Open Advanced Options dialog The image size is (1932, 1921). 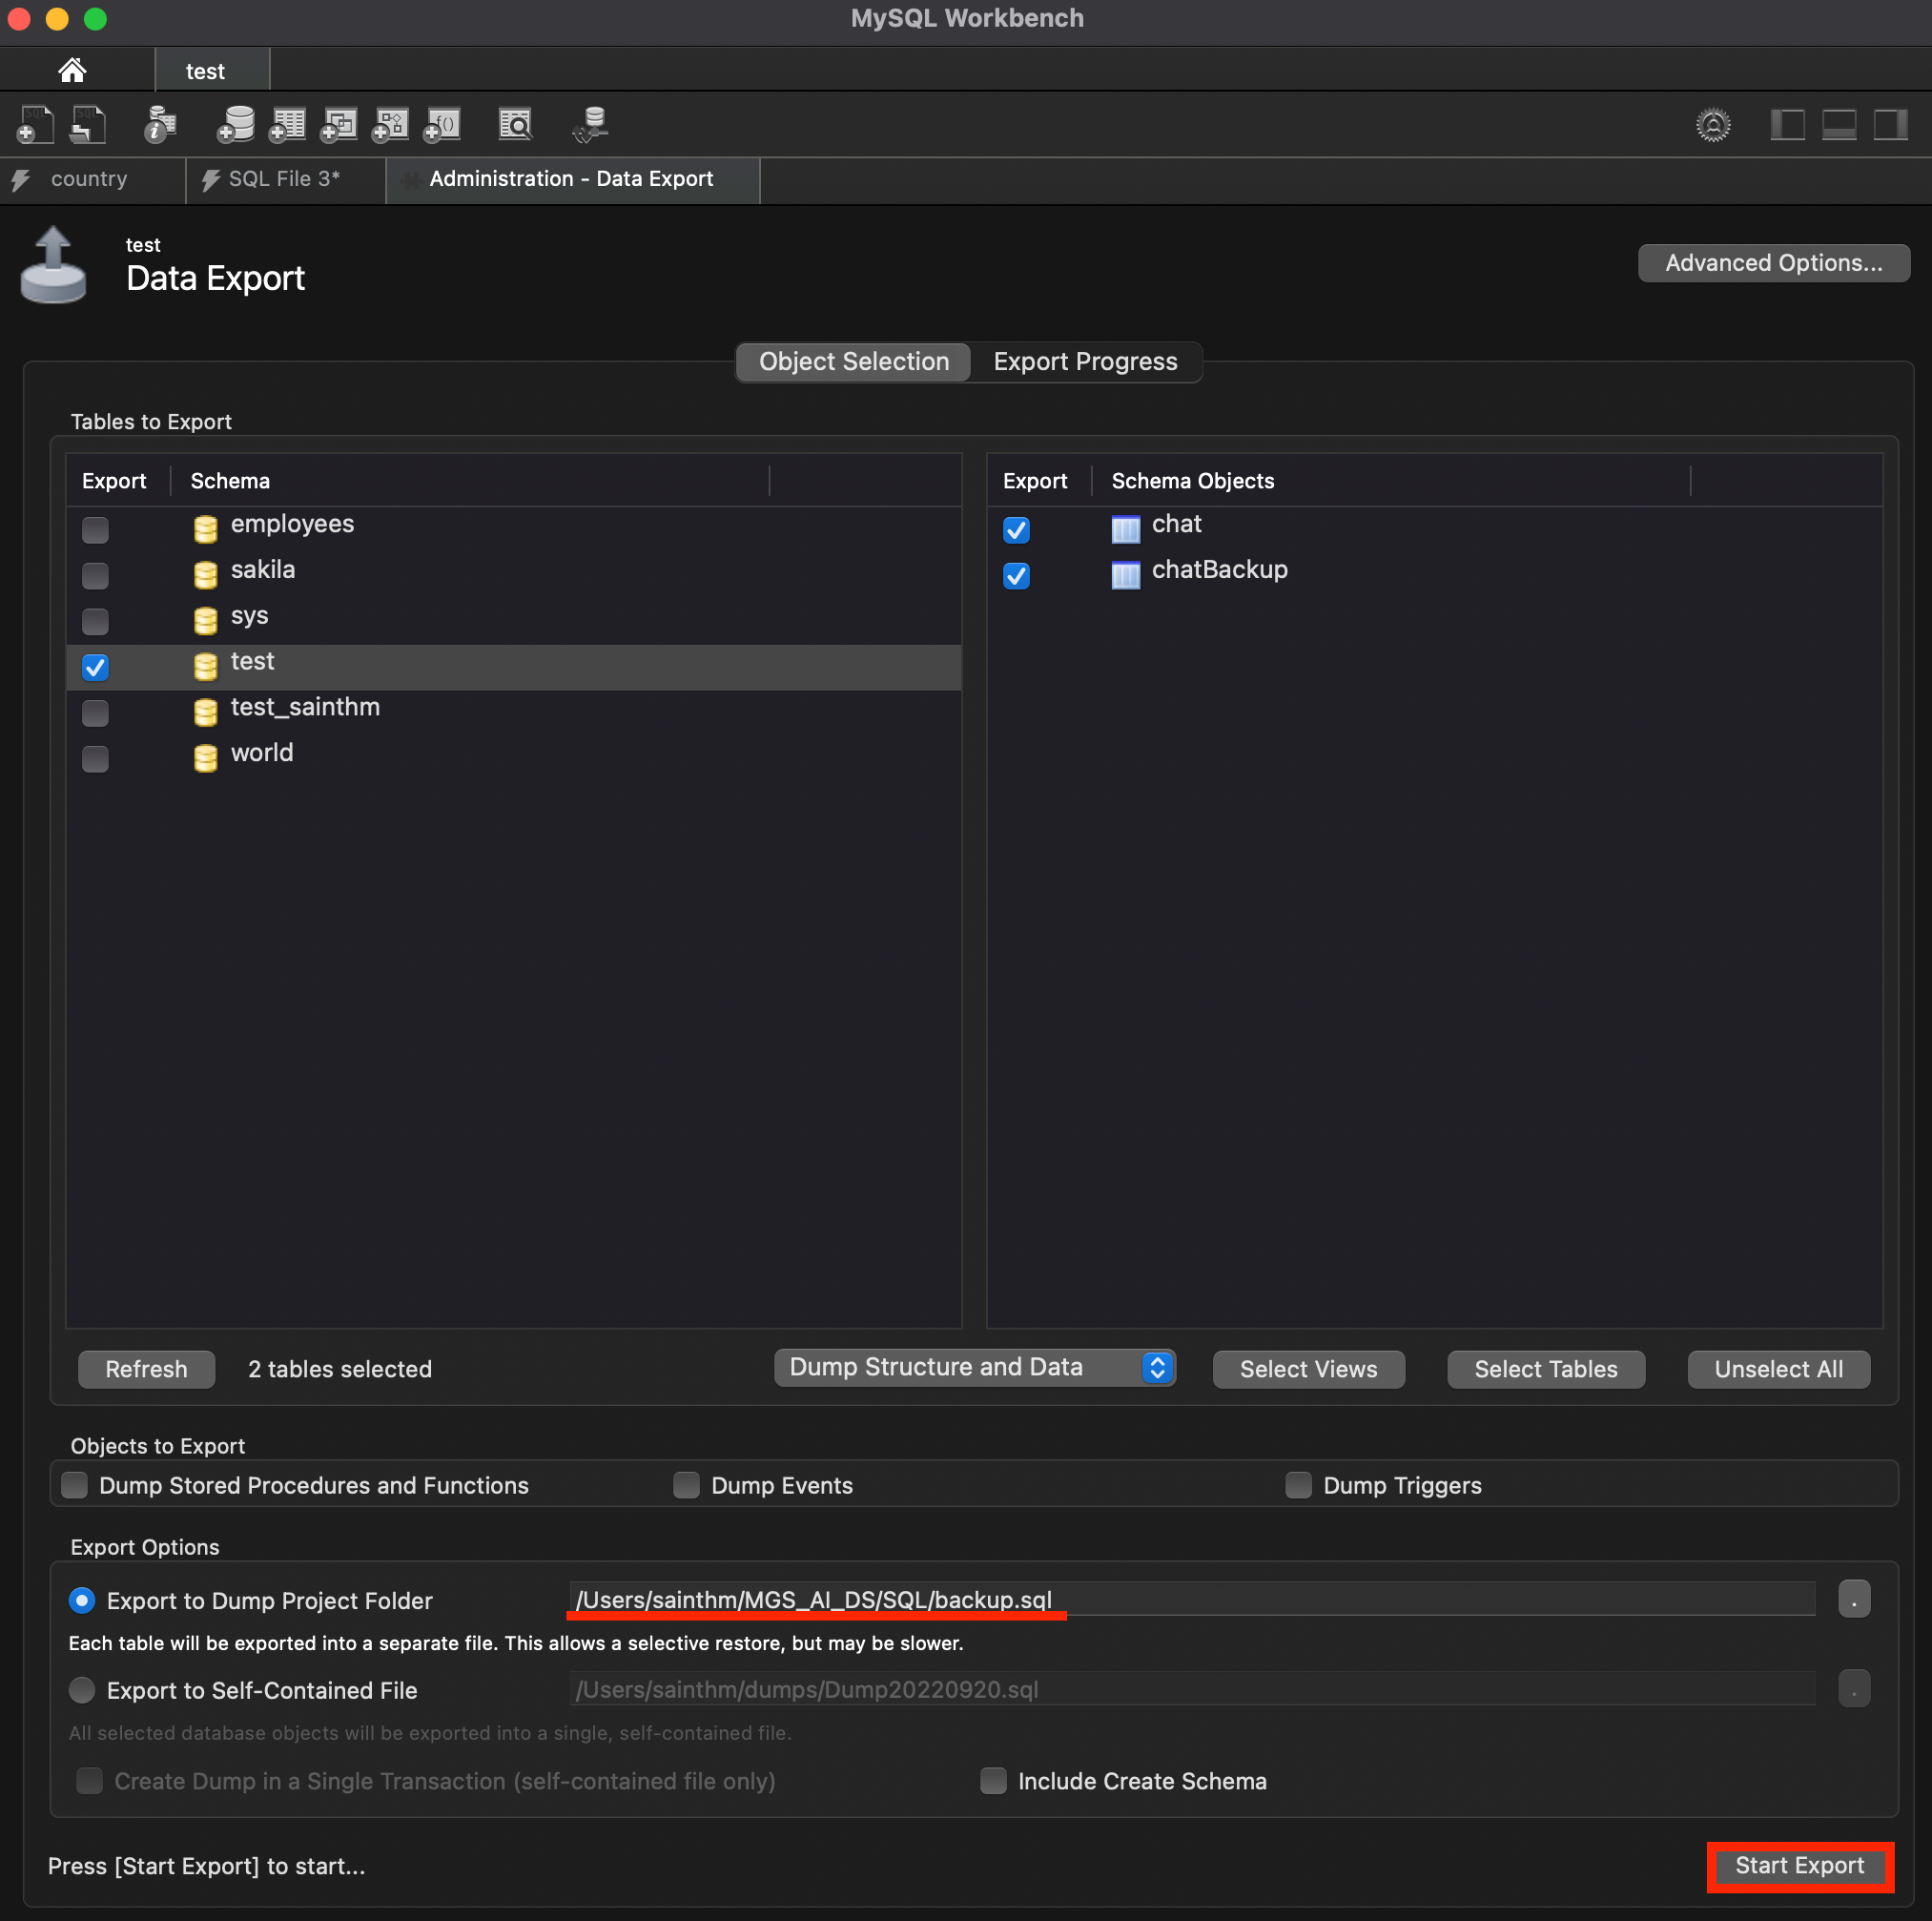point(1773,263)
